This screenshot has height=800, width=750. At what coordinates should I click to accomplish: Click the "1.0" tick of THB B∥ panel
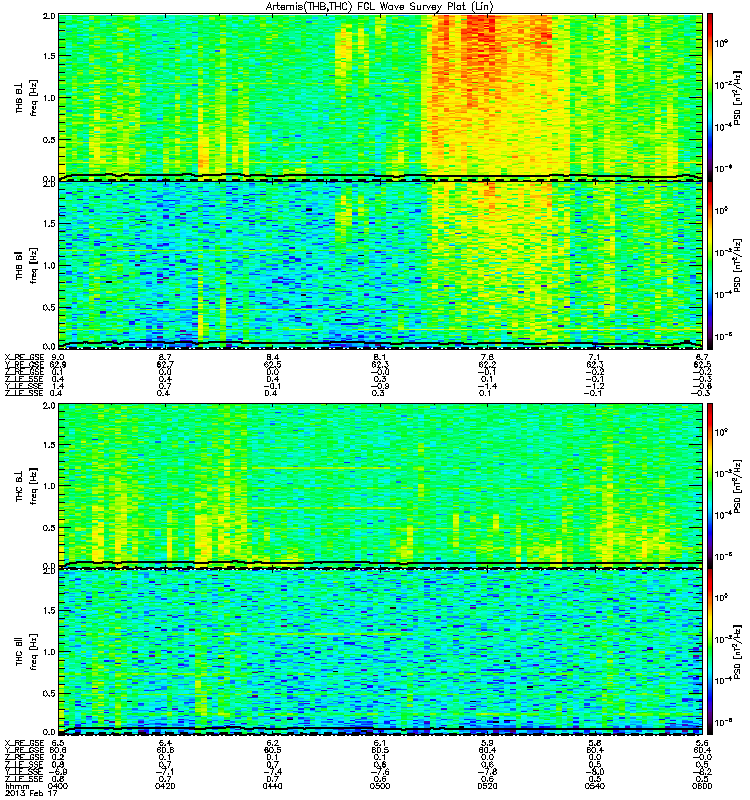pyautogui.click(x=49, y=265)
